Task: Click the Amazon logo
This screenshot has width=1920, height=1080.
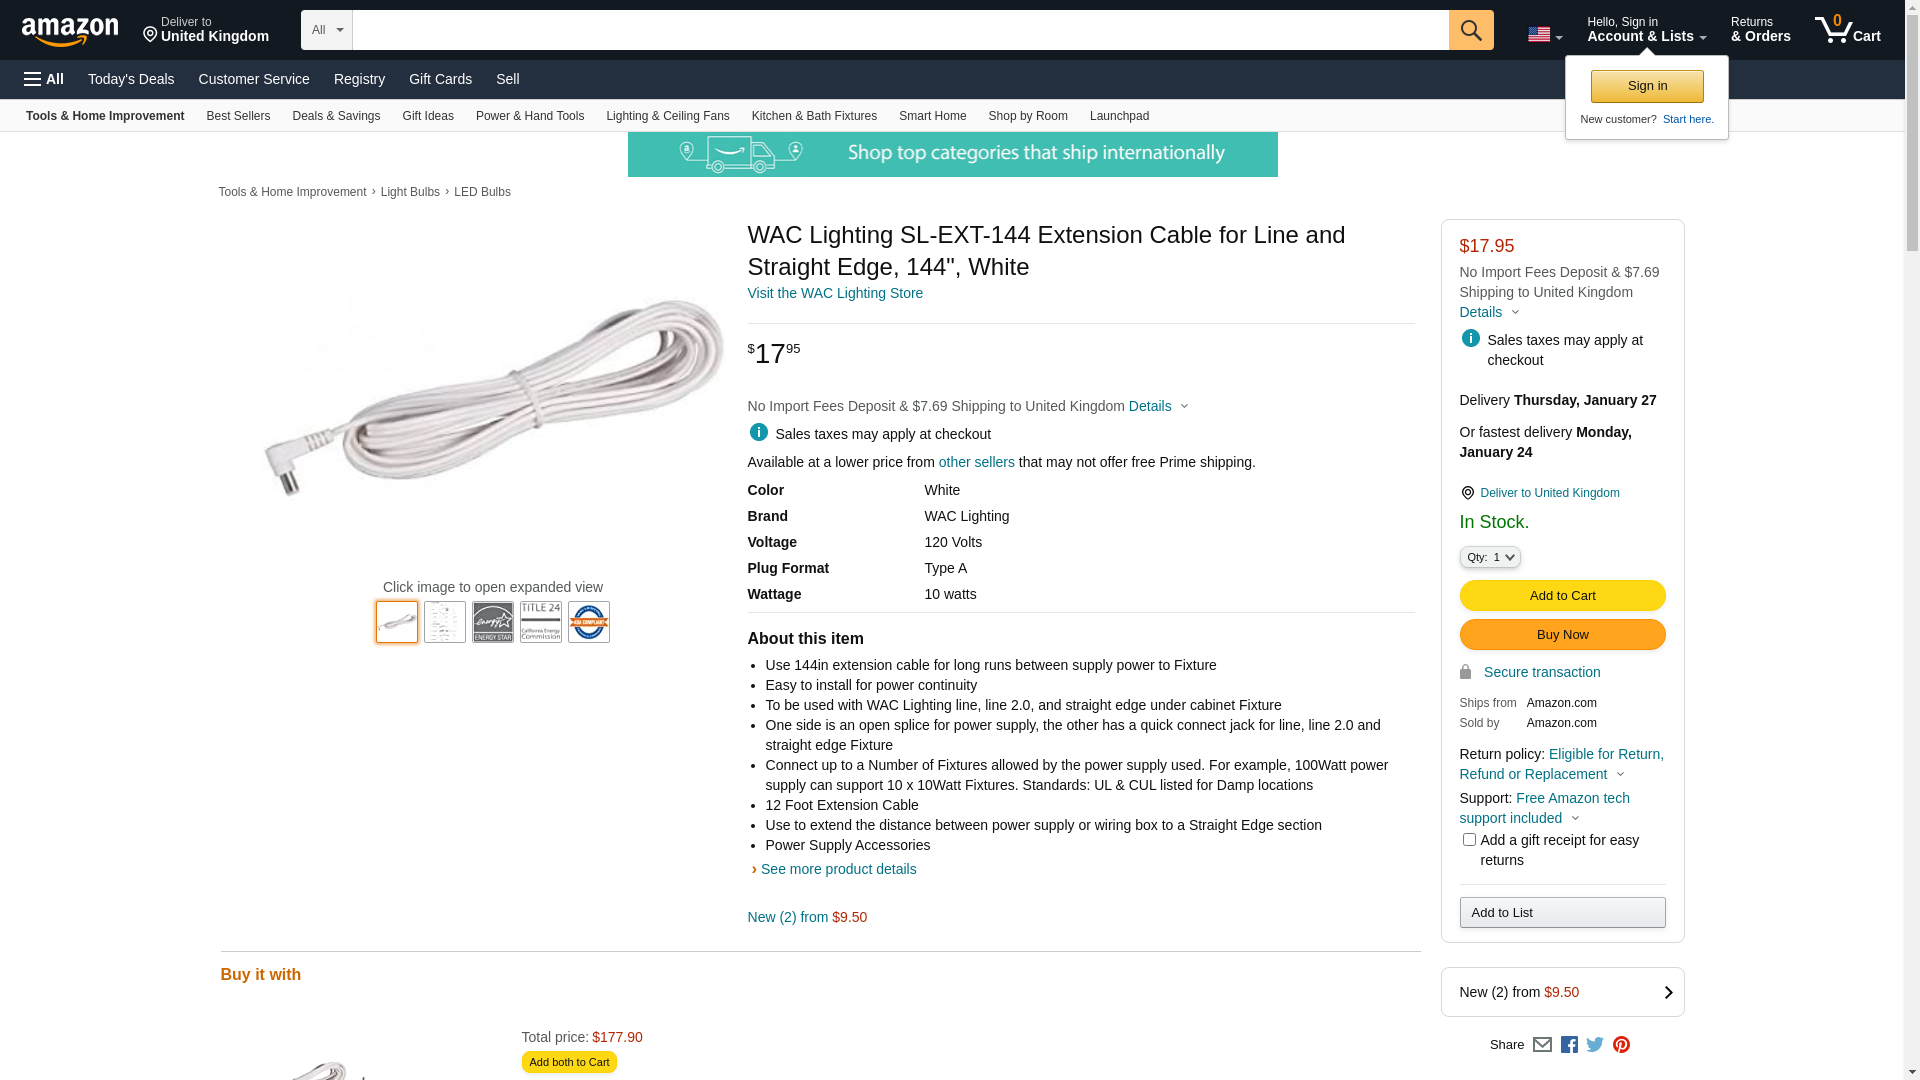Action: tap(70, 31)
